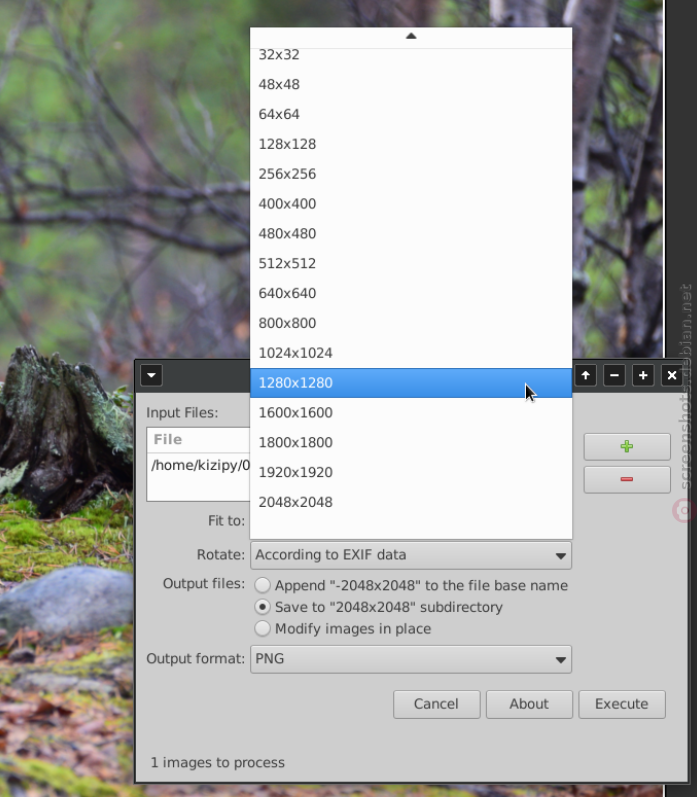Open the Rotate dropdown

pos(411,555)
